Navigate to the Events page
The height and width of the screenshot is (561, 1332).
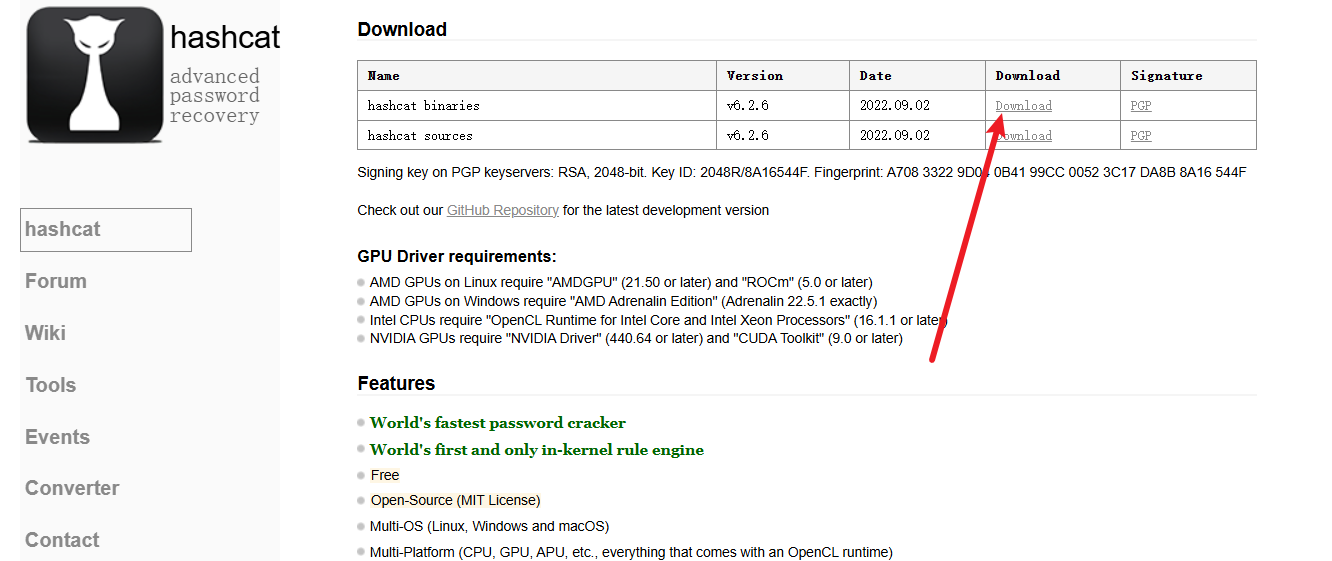57,437
